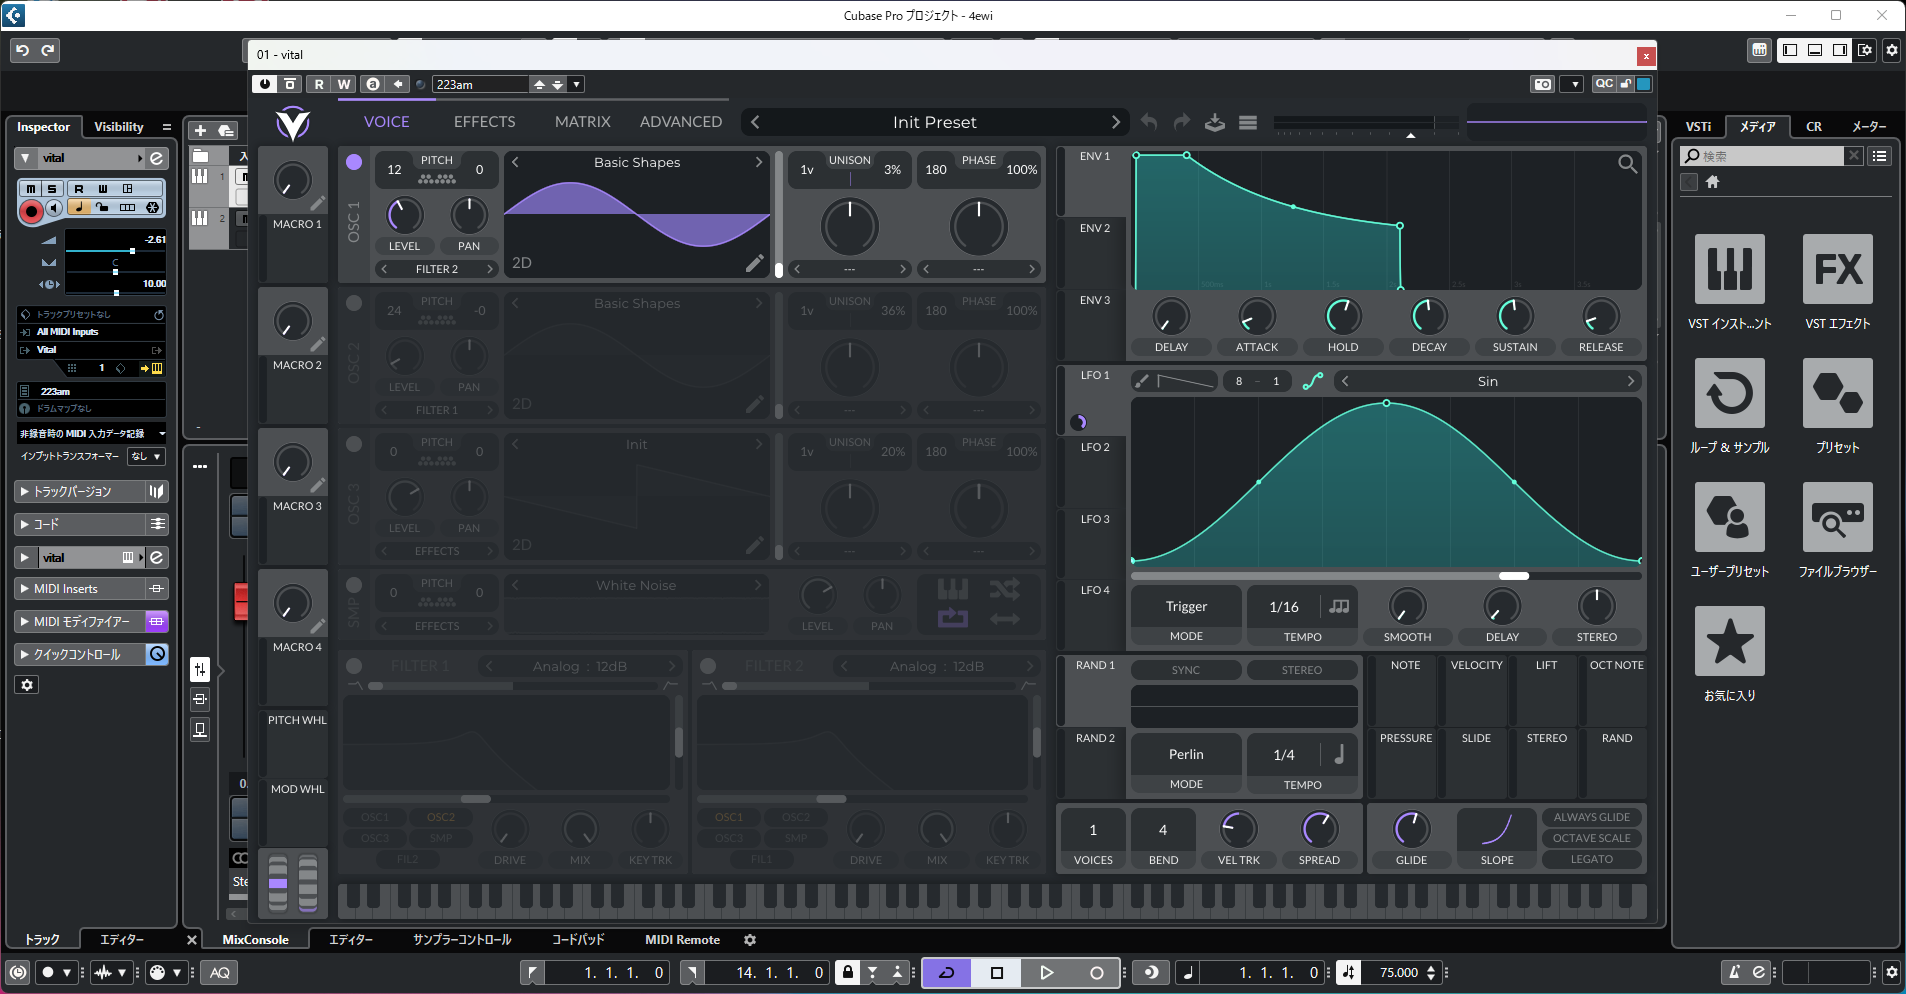Open the MIDI Remote tab

click(683, 940)
